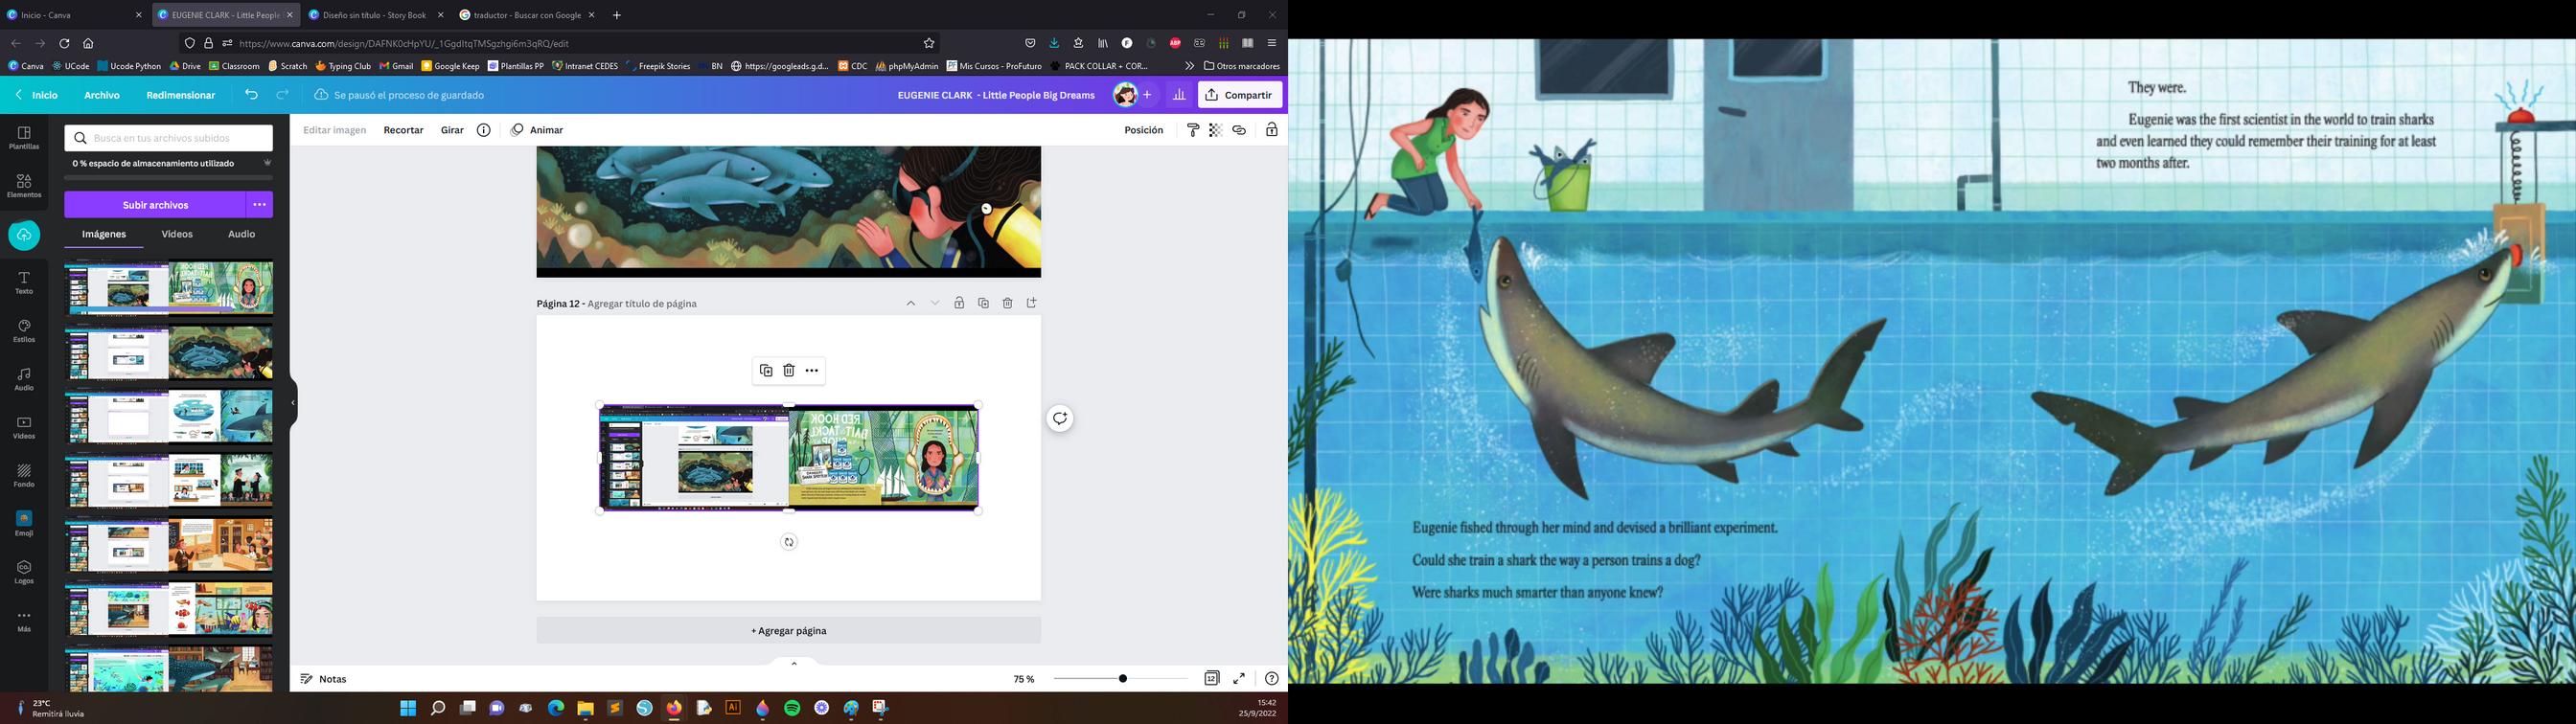The width and height of the screenshot is (2576, 724).
Task: Click the uploaded files search field
Action: tap(169, 138)
